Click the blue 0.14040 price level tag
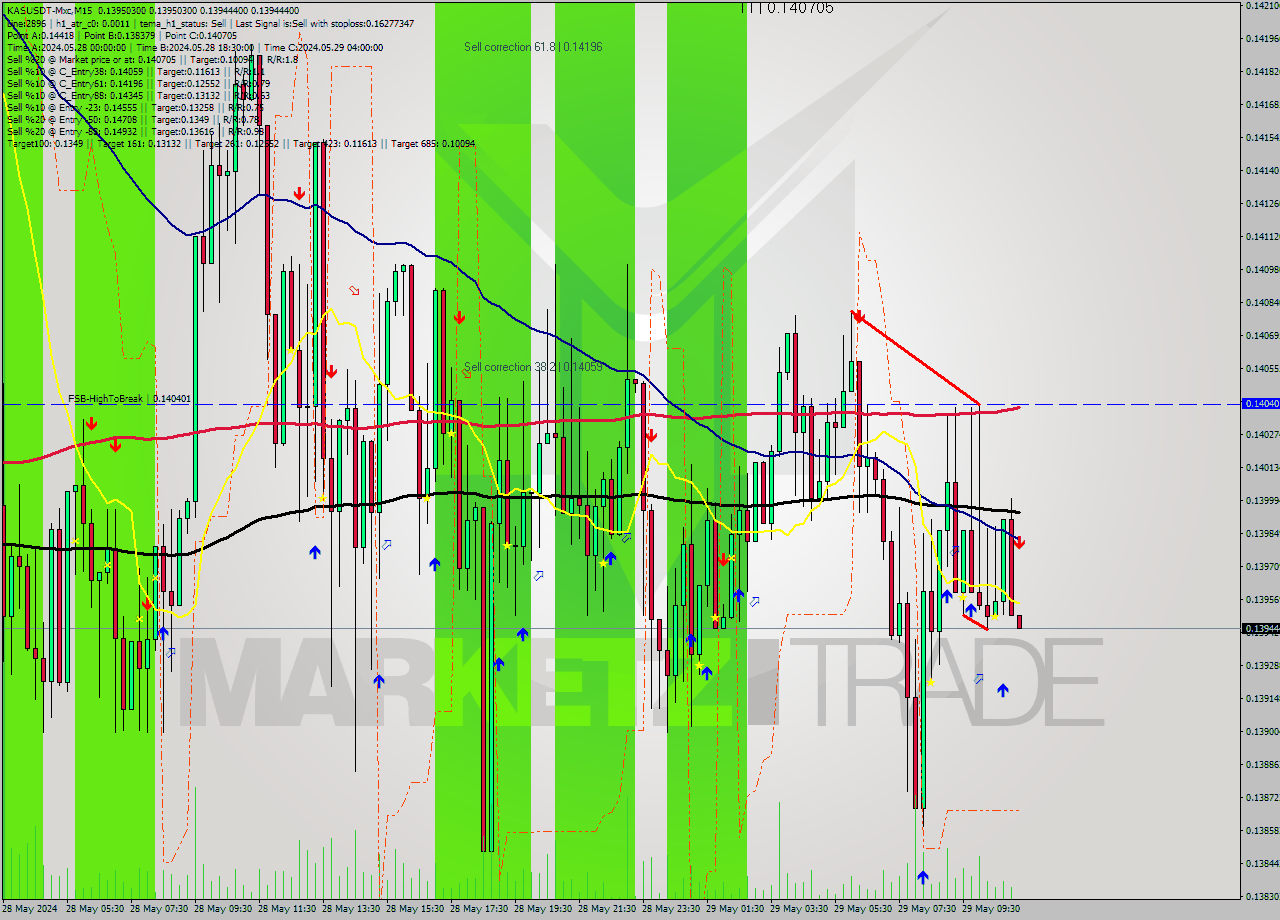Image resolution: width=1280 pixels, height=920 pixels. point(1259,403)
